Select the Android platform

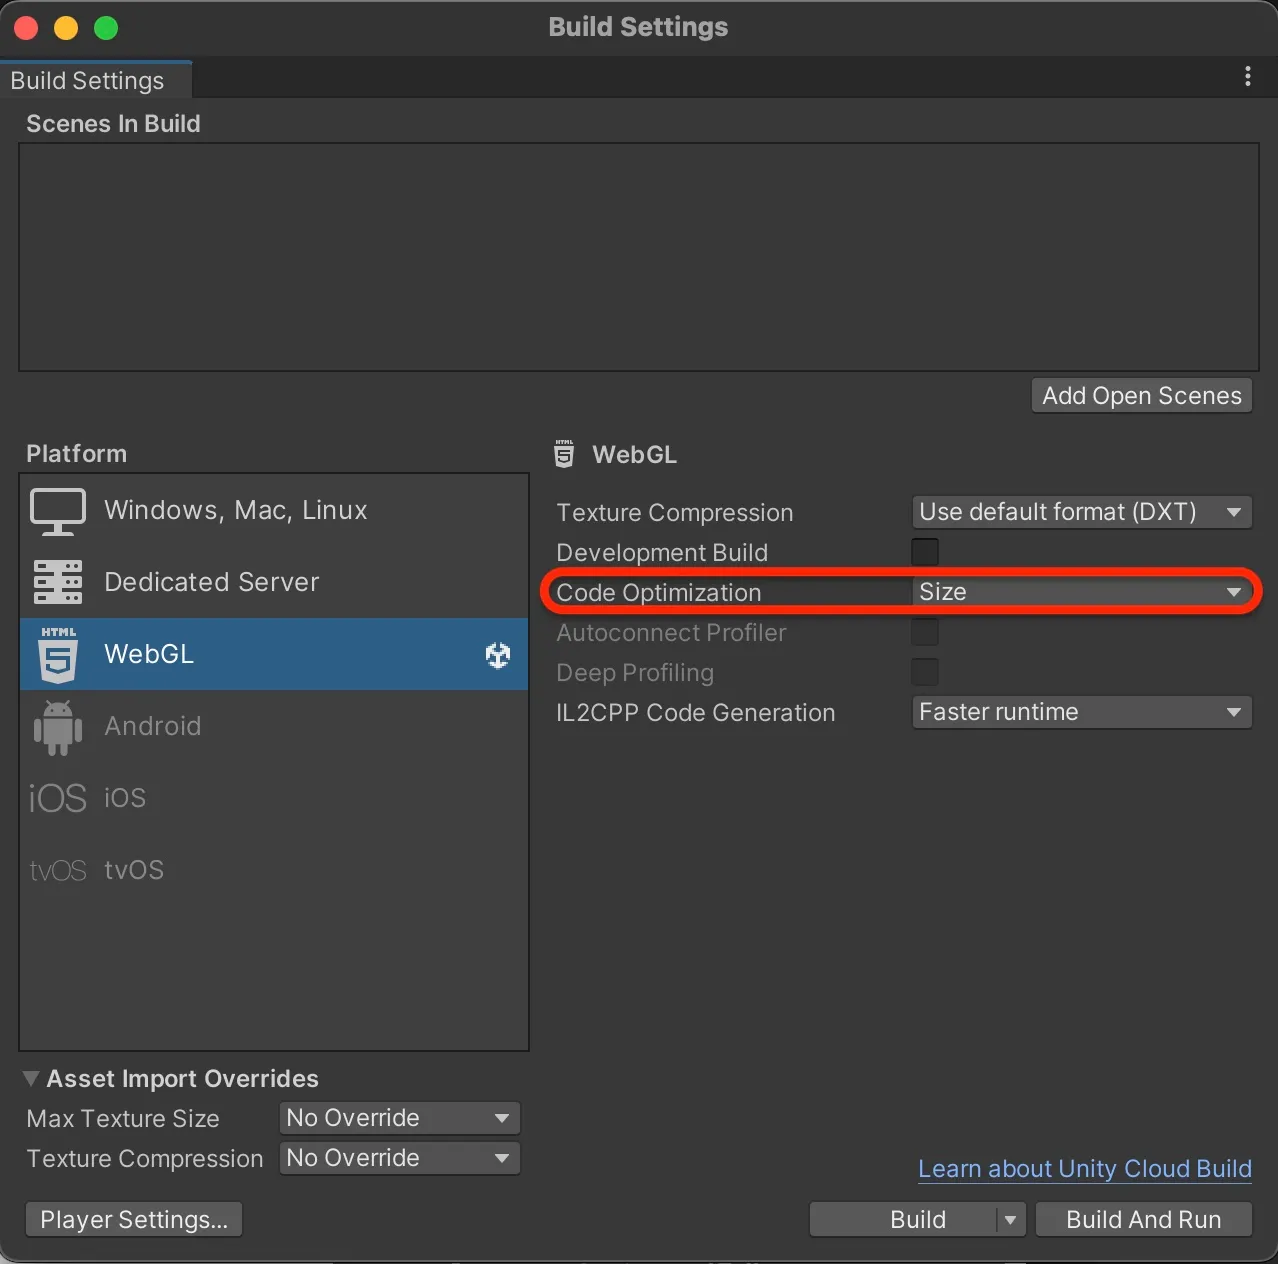(274, 726)
